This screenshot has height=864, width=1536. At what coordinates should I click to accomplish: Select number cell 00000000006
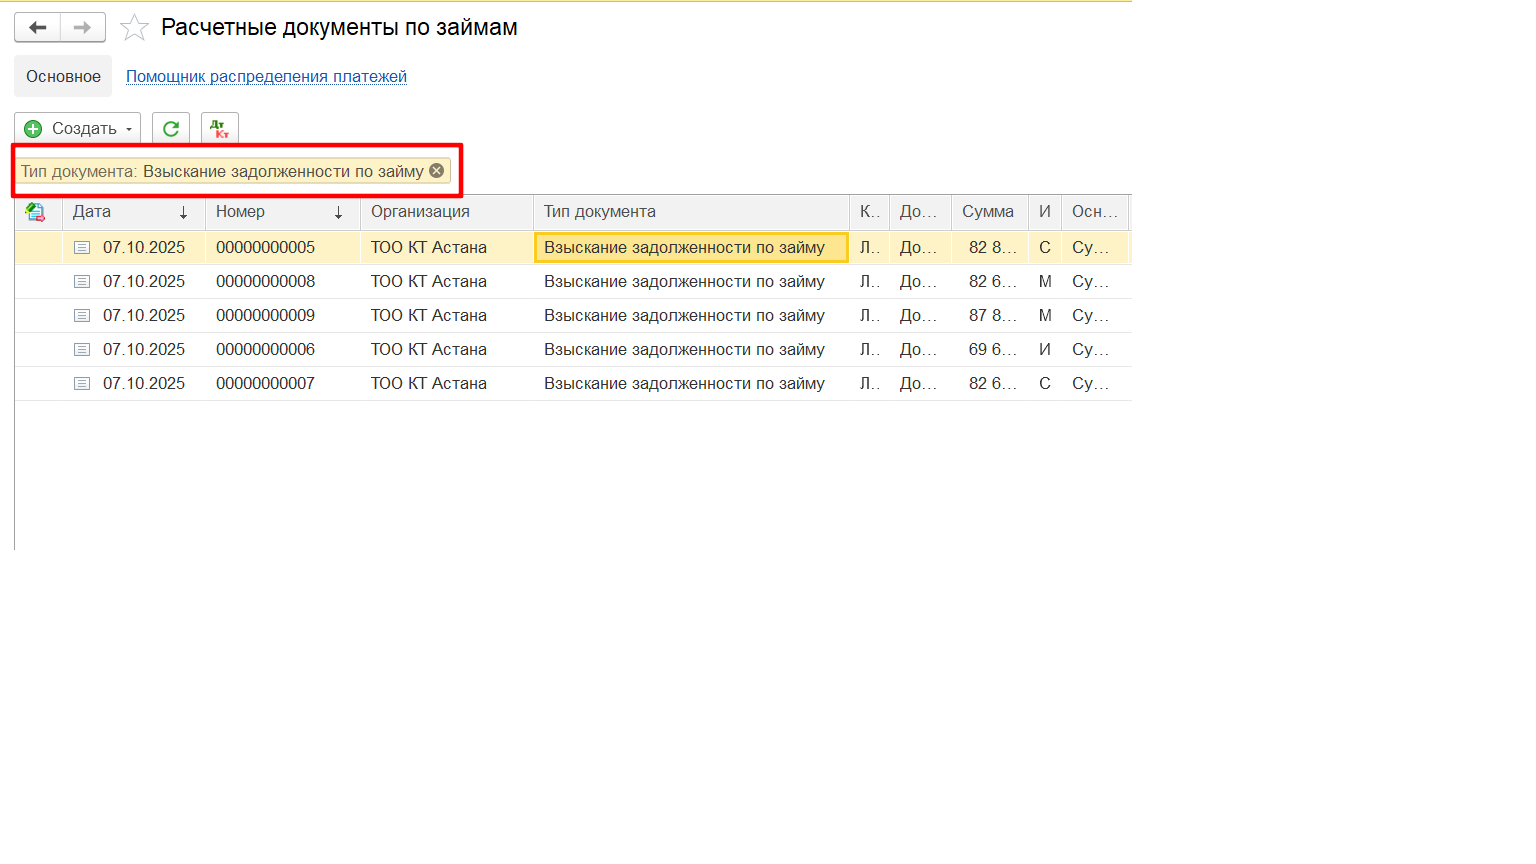283,349
